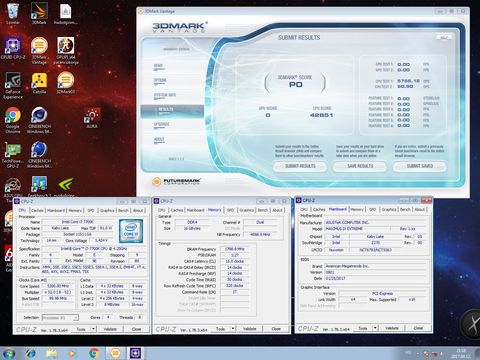Switch to CPU tab in the CPU-Z motherboard window
The image size is (480, 360).
tap(304, 209)
